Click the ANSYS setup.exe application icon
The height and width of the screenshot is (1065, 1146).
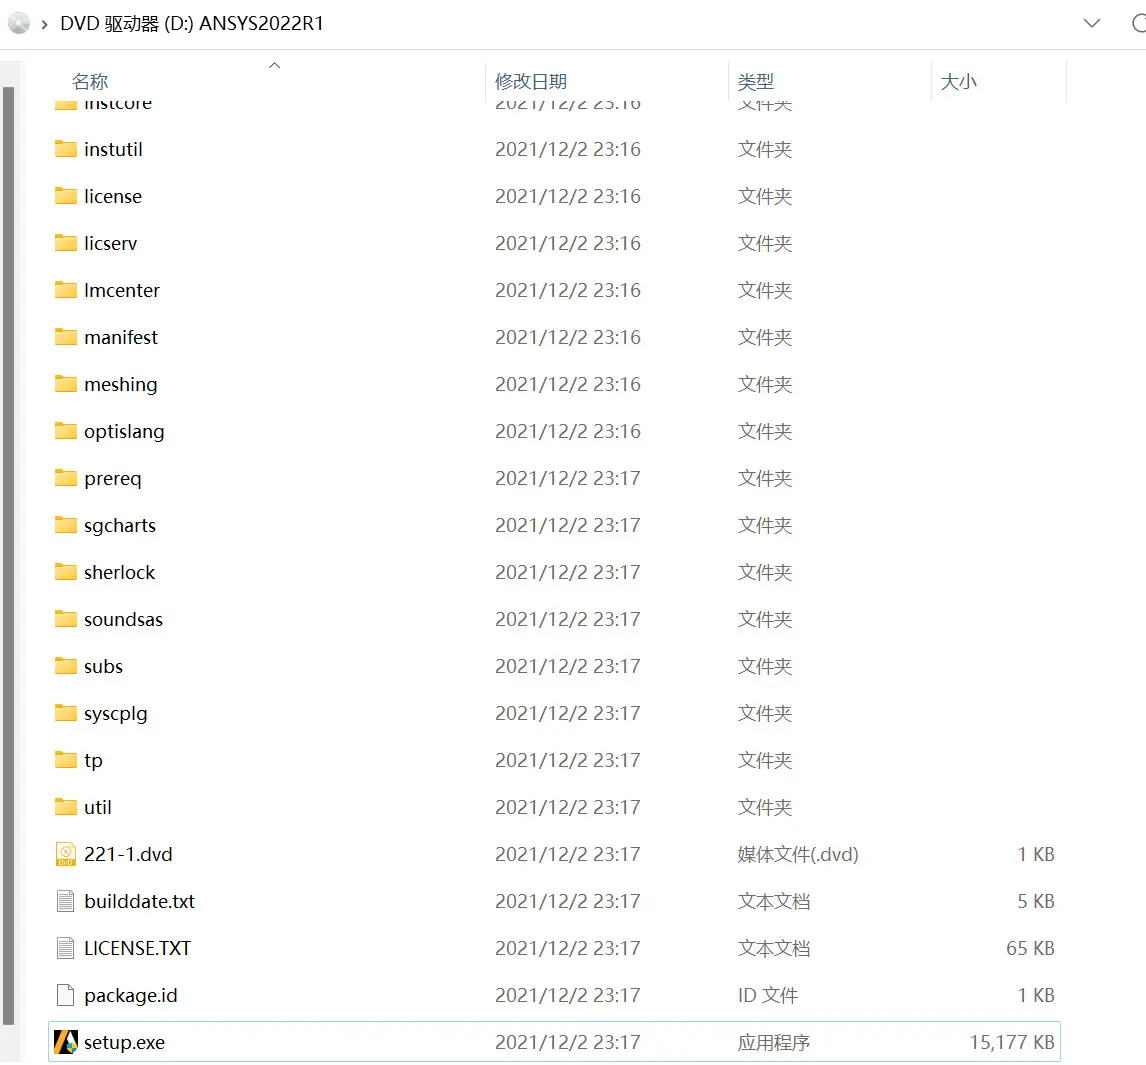click(66, 1042)
